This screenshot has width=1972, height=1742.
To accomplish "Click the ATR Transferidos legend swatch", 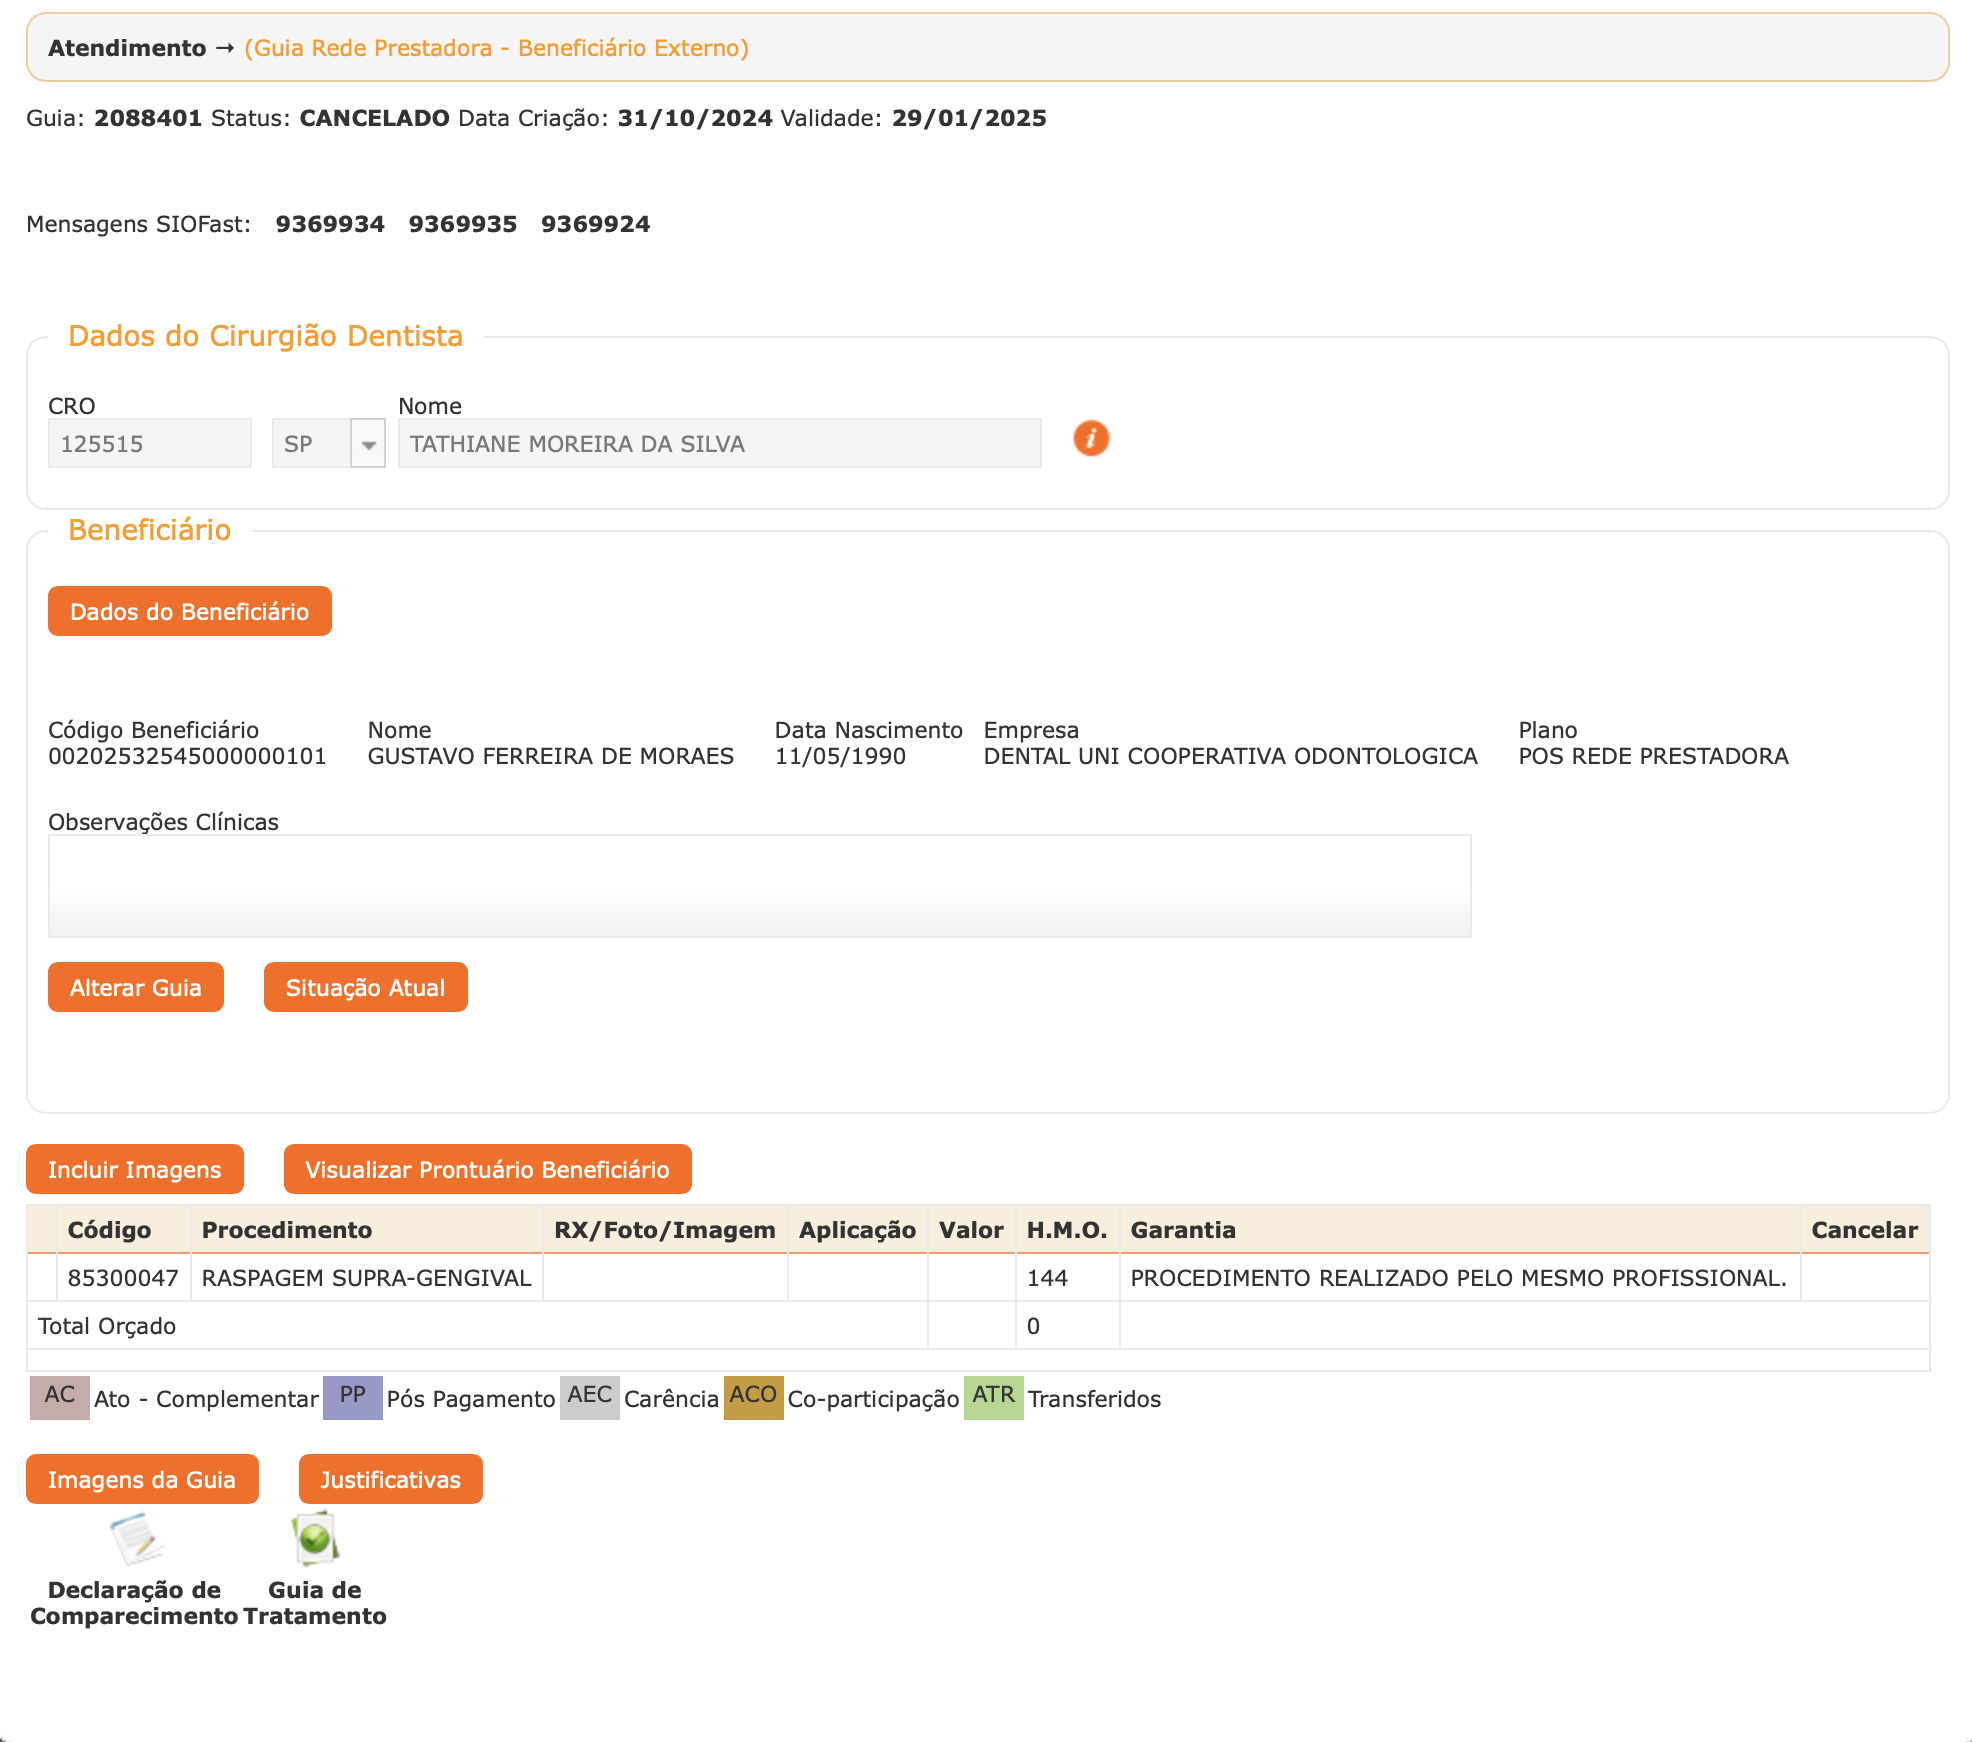I will (x=993, y=1397).
